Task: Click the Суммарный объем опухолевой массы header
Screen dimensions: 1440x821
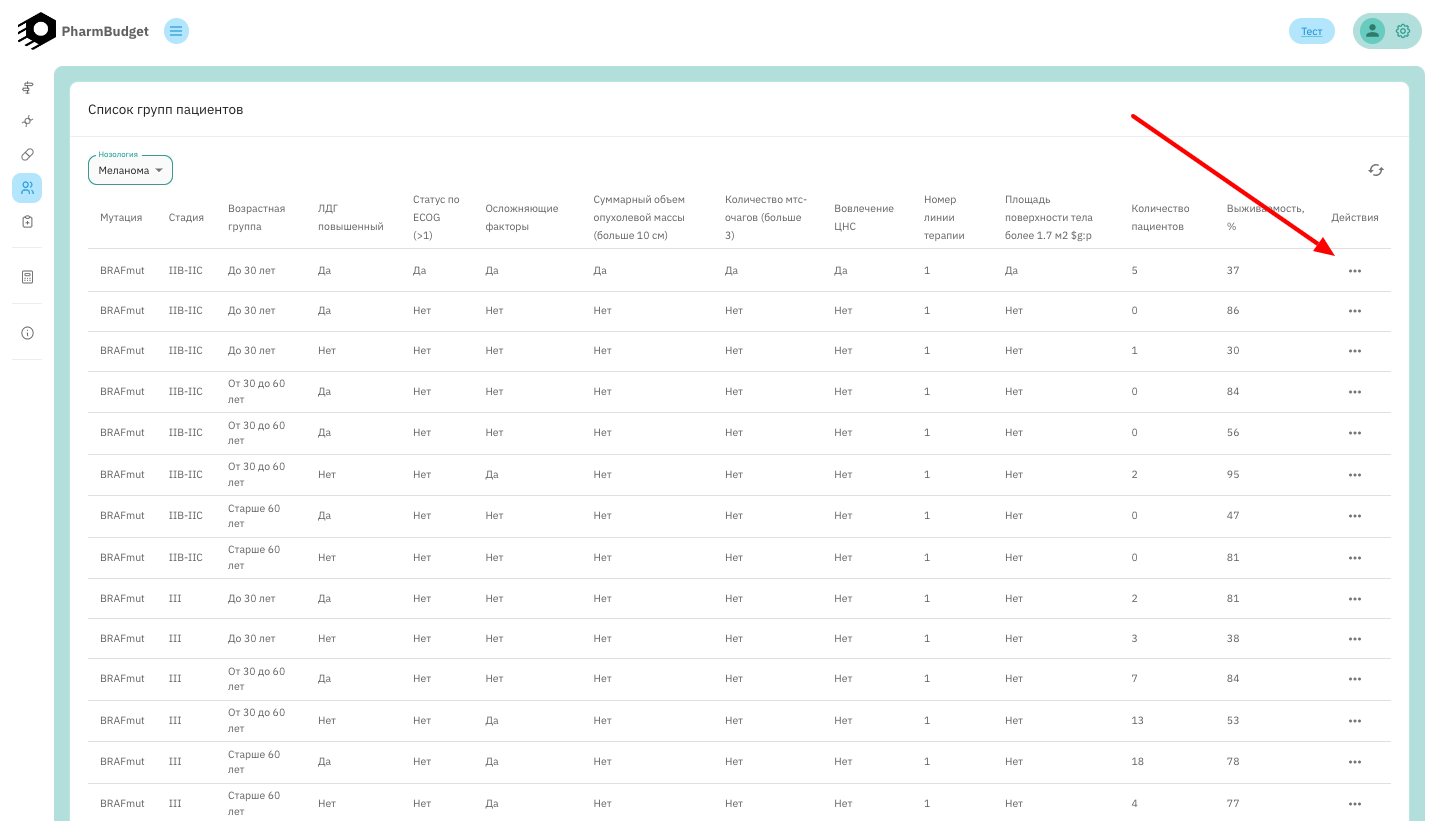Action: click(x=638, y=217)
